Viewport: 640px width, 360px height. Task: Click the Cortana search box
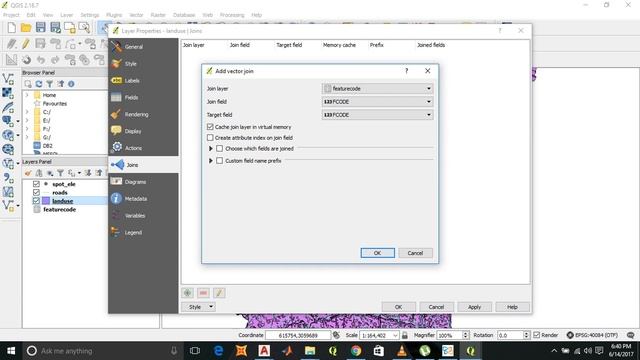[x=102, y=351]
